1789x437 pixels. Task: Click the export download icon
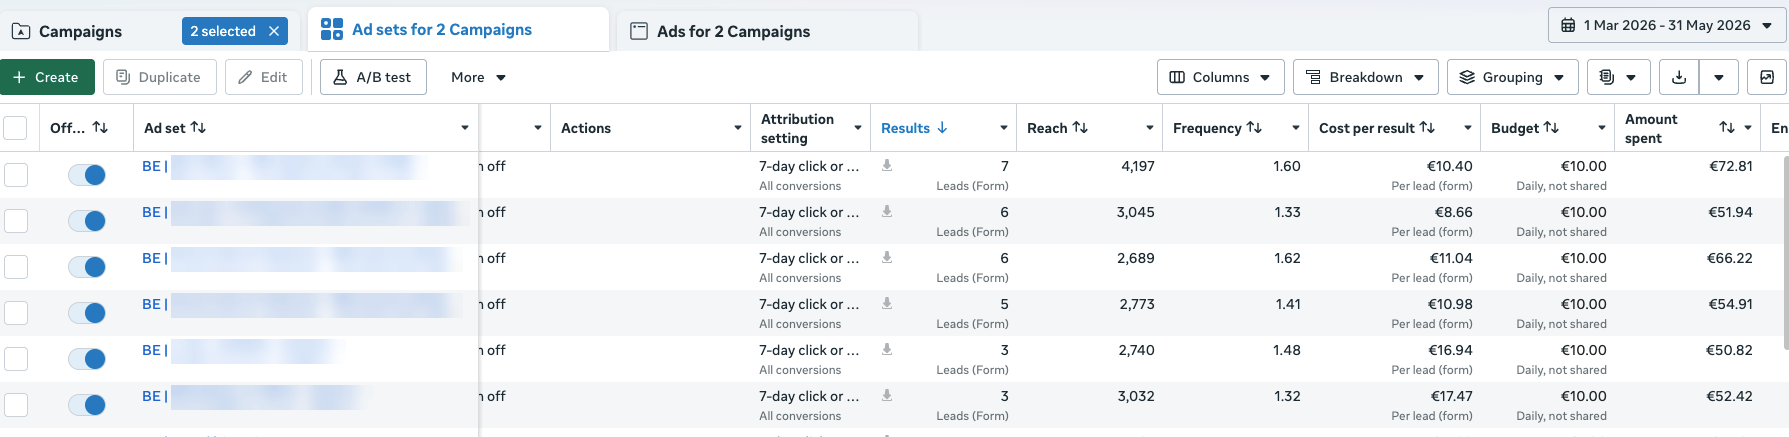coord(1679,77)
